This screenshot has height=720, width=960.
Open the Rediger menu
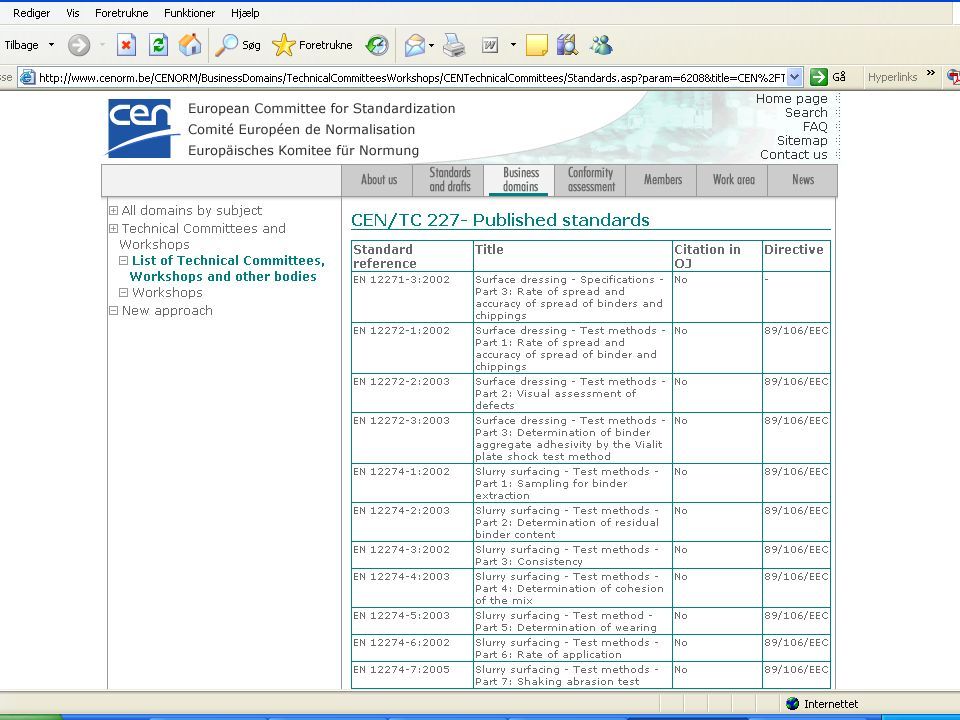pos(31,13)
